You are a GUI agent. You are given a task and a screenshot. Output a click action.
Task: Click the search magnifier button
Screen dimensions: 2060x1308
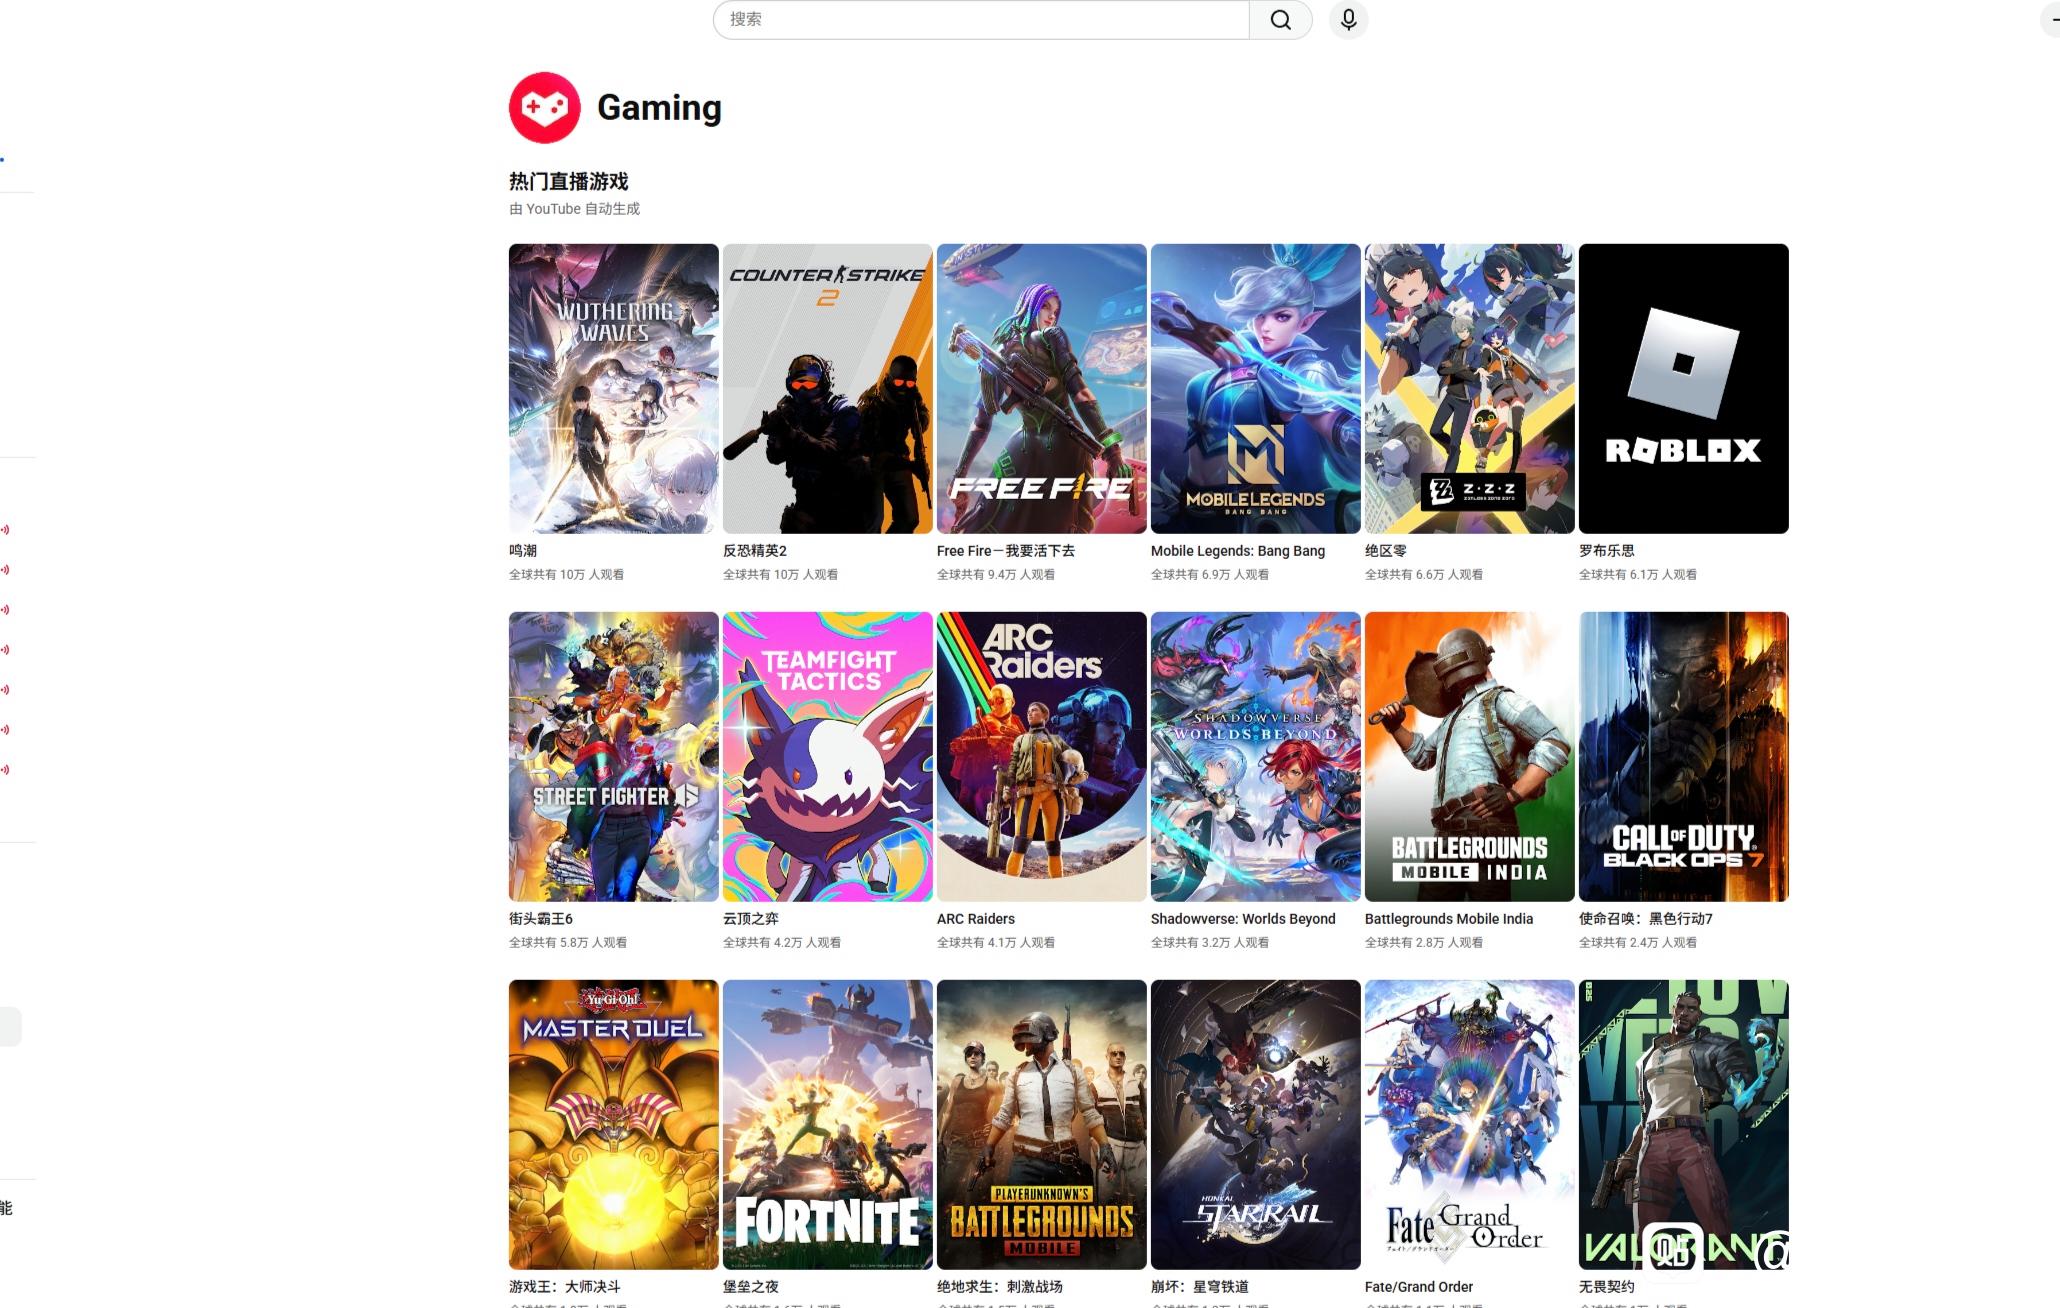pos(1280,20)
